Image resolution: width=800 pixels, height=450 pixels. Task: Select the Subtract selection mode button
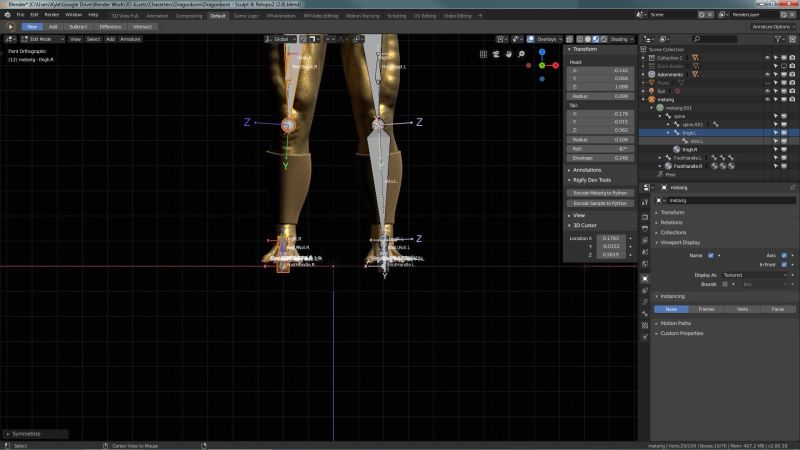click(x=78, y=27)
